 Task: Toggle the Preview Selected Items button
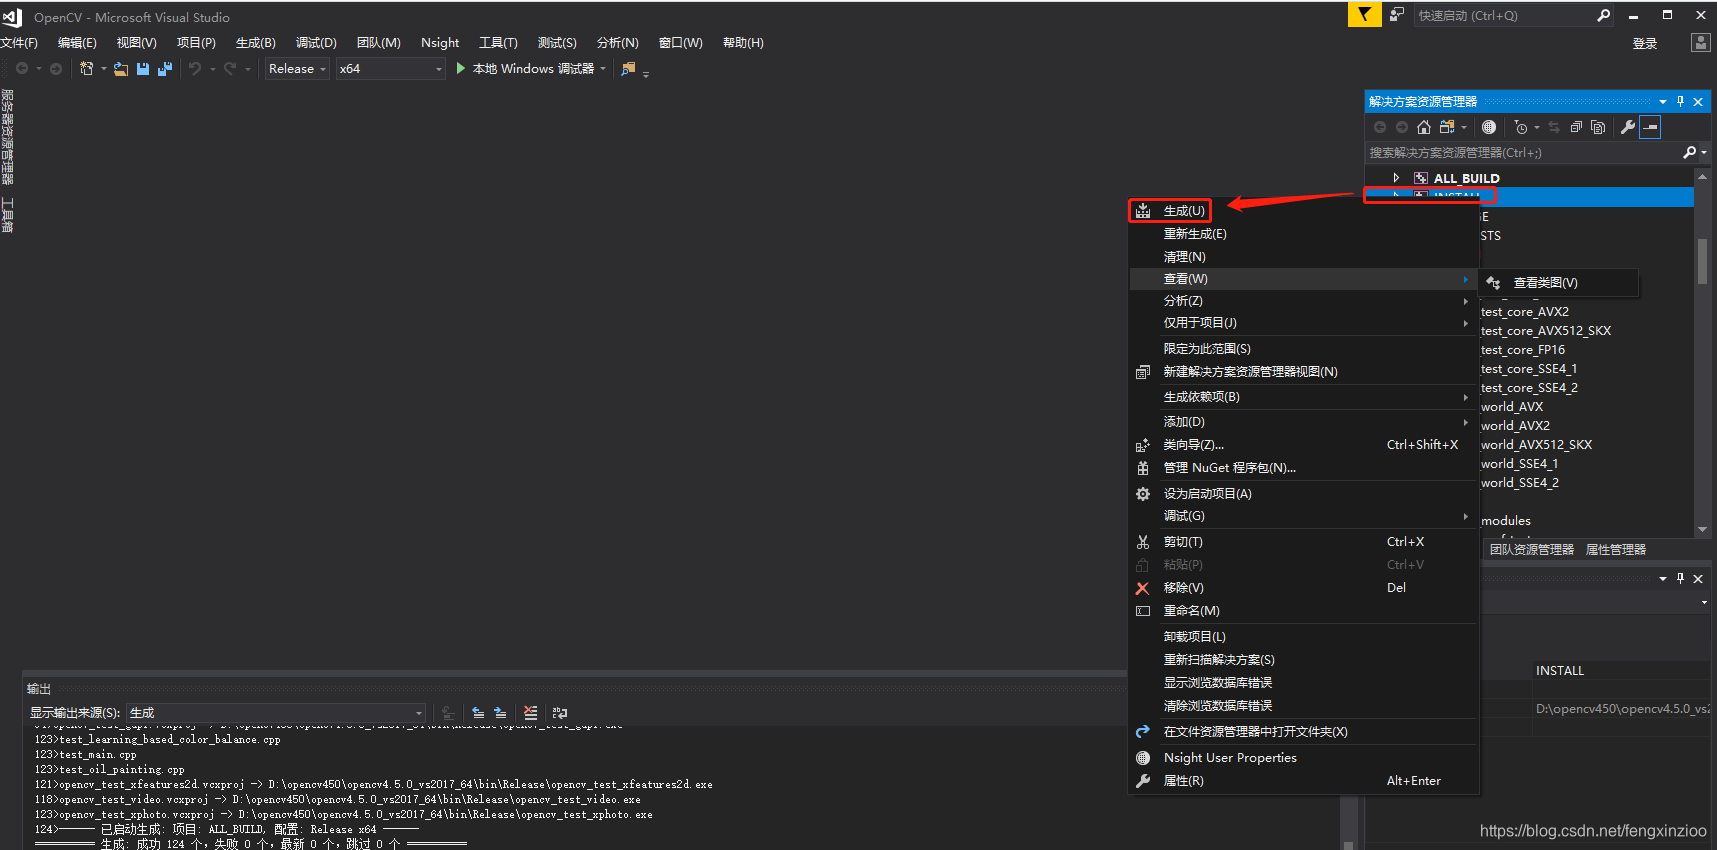tap(1651, 127)
